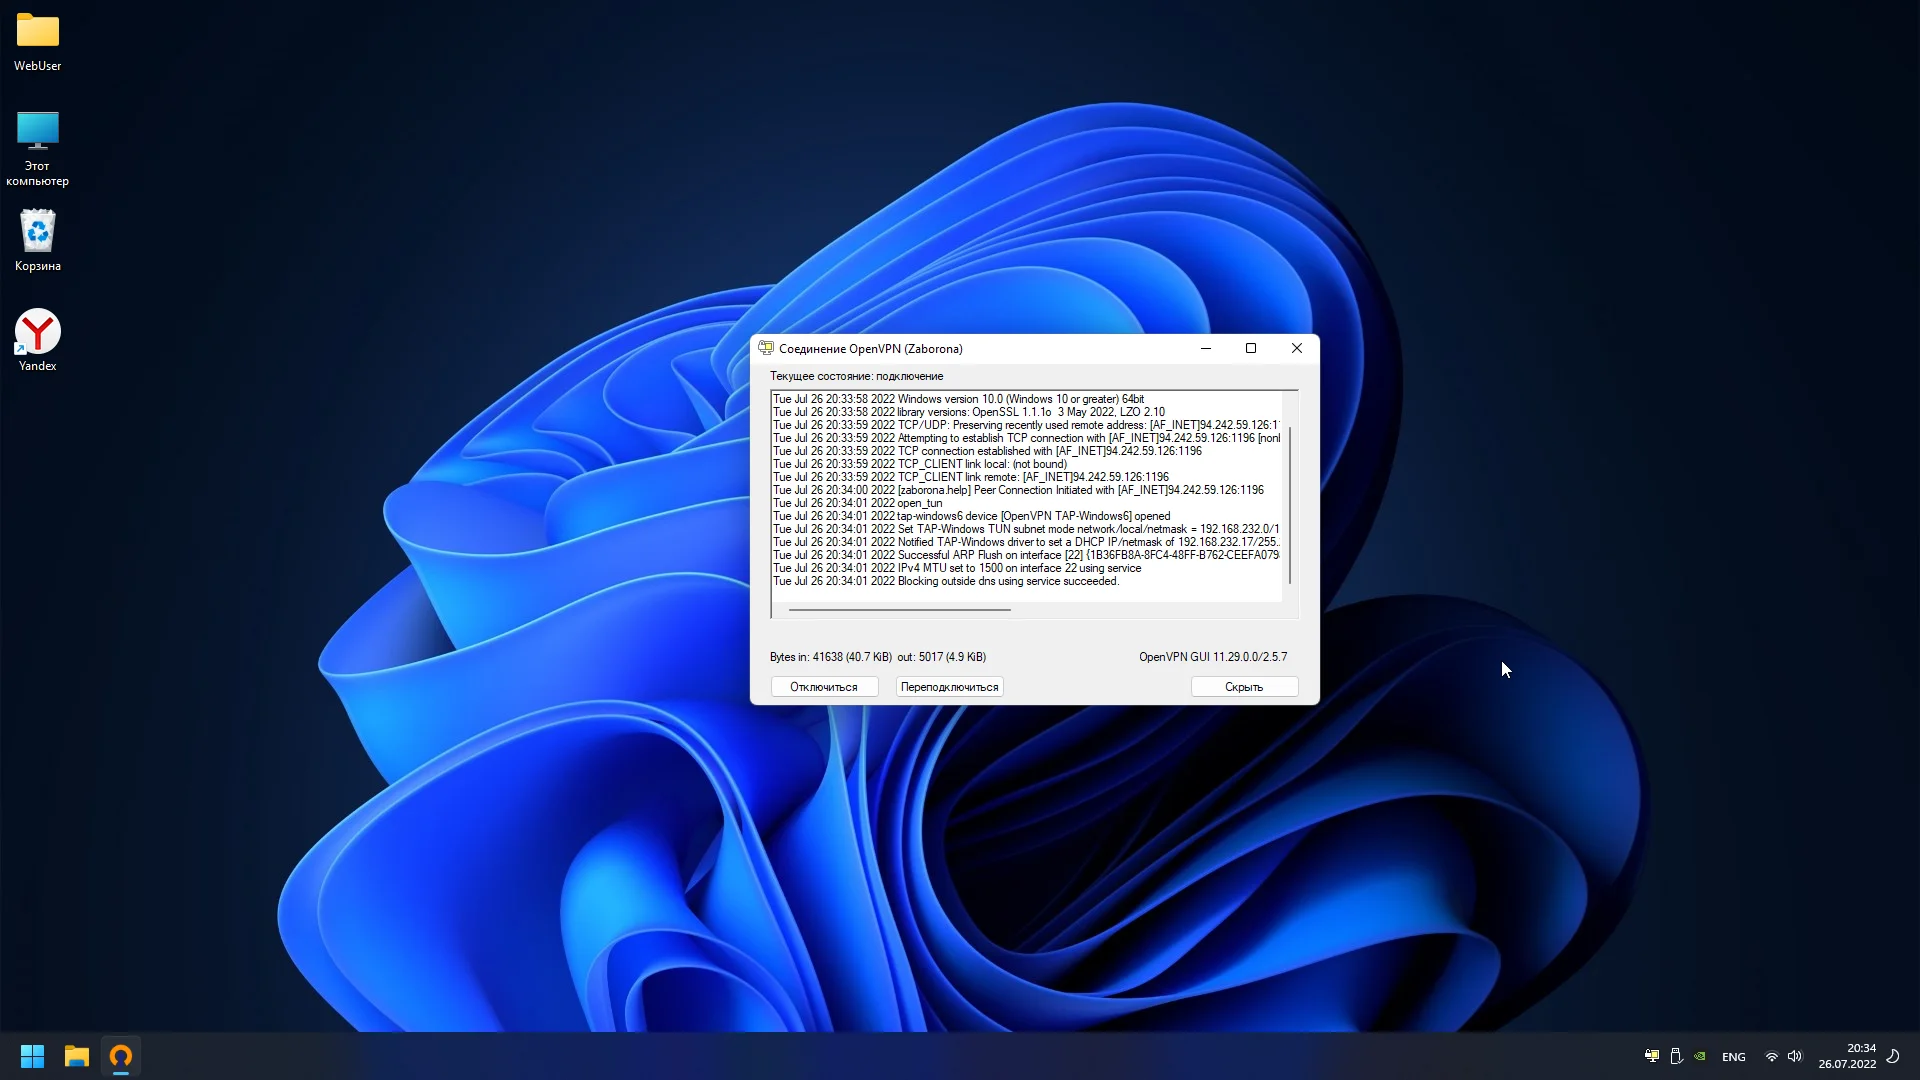Click the log's horizontal scrollbar
The height and width of the screenshot is (1080, 1920).
click(x=899, y=609)
